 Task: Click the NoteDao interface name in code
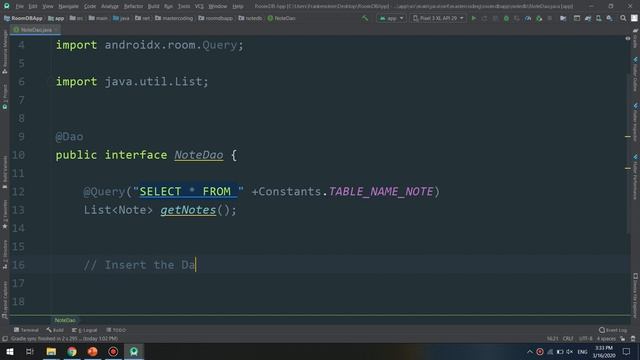(x=199, y=155)
